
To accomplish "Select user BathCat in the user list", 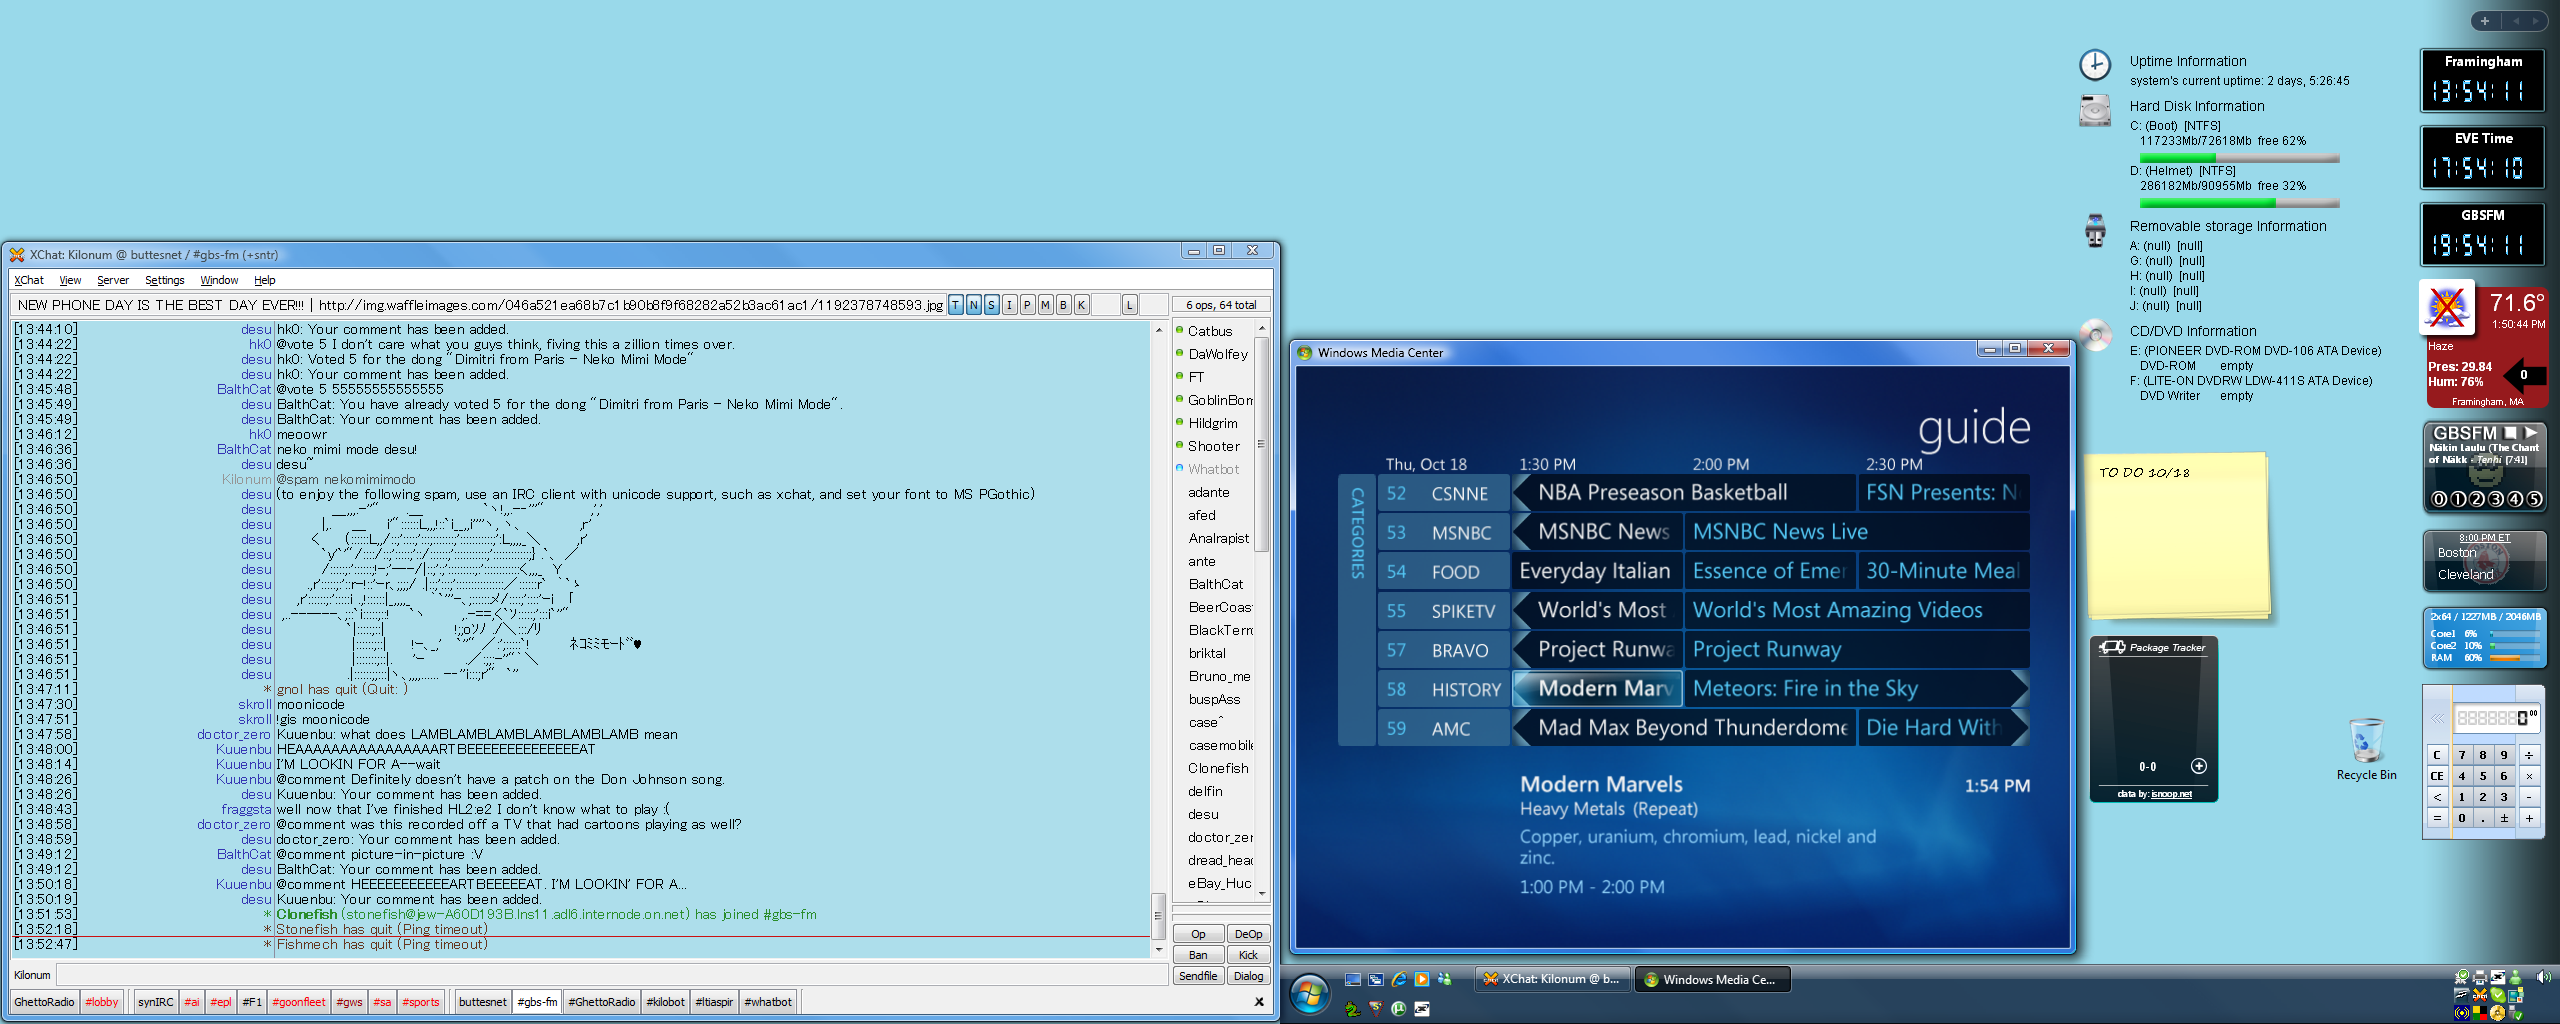I will (1215, 584).
